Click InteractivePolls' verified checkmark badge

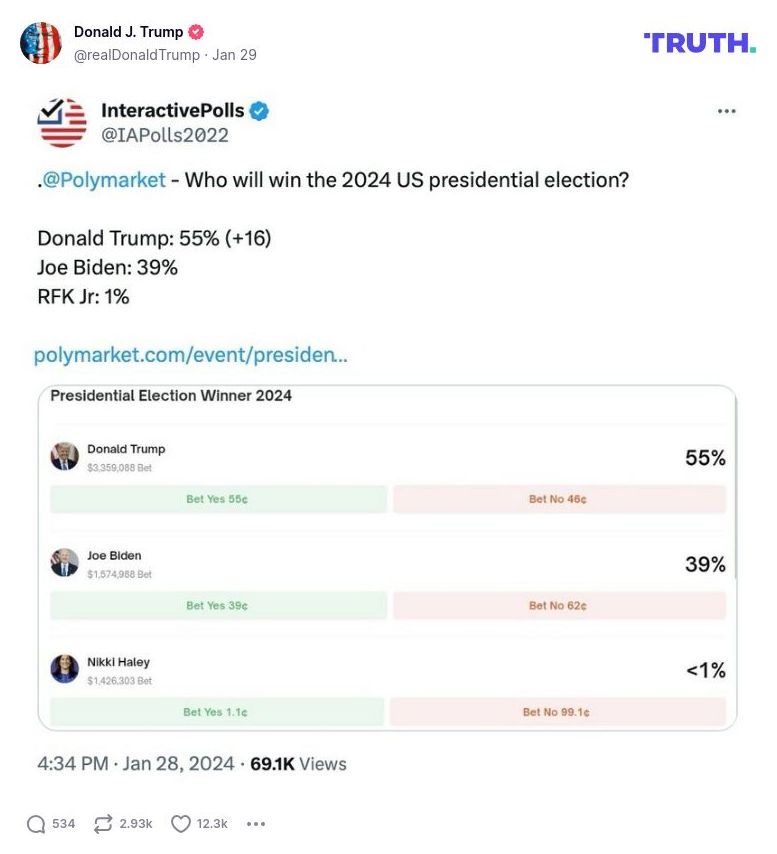(260, 112)
